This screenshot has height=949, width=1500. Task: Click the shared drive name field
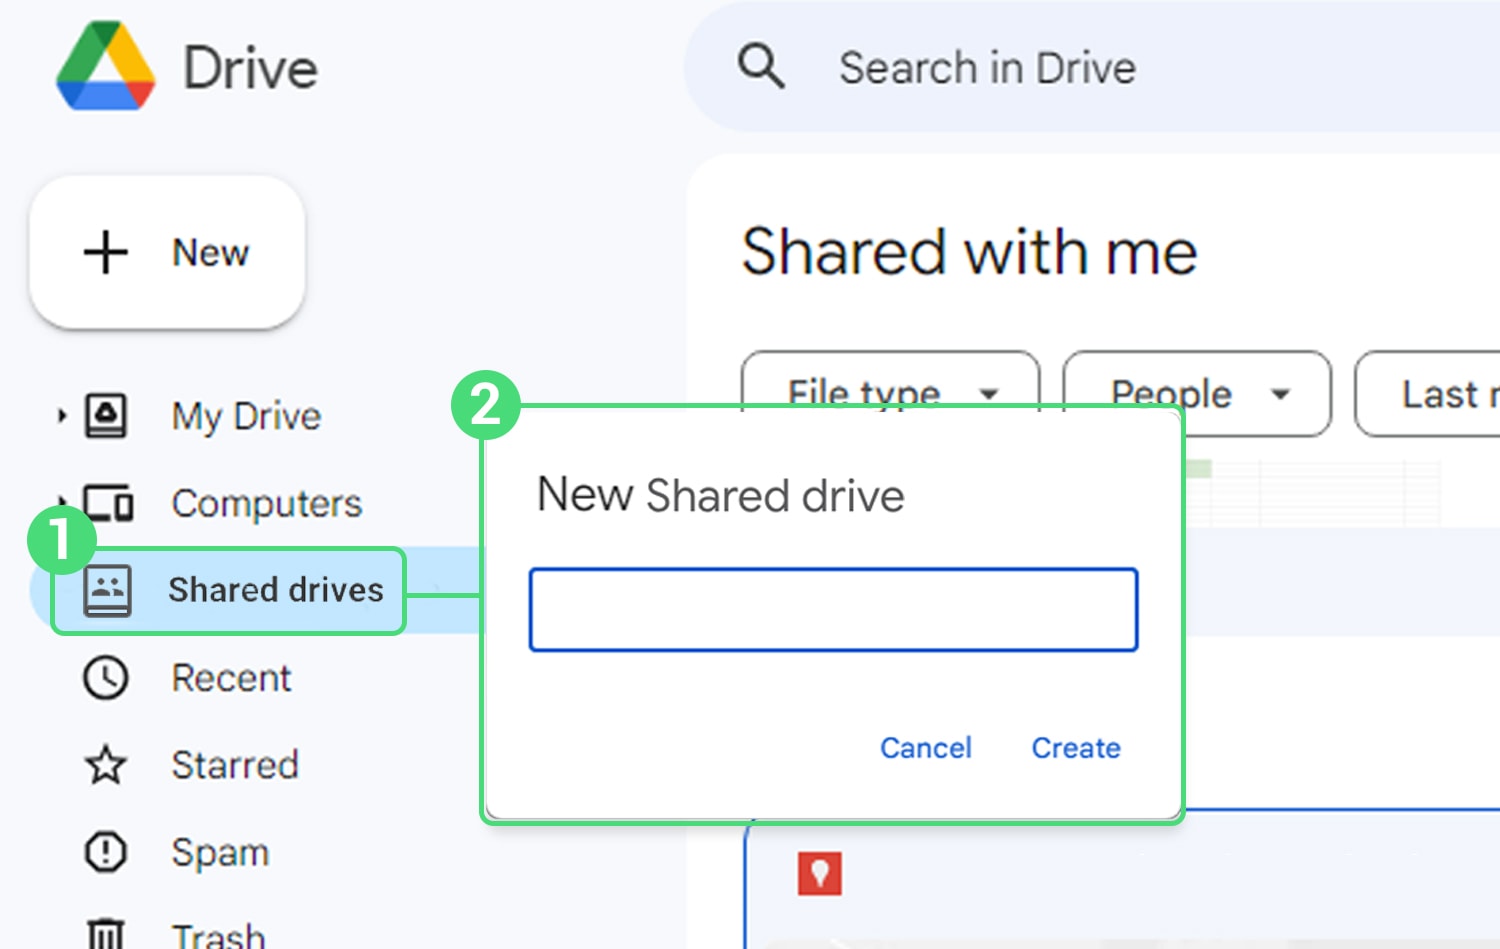pyautogui.click(x=834, y=608)
